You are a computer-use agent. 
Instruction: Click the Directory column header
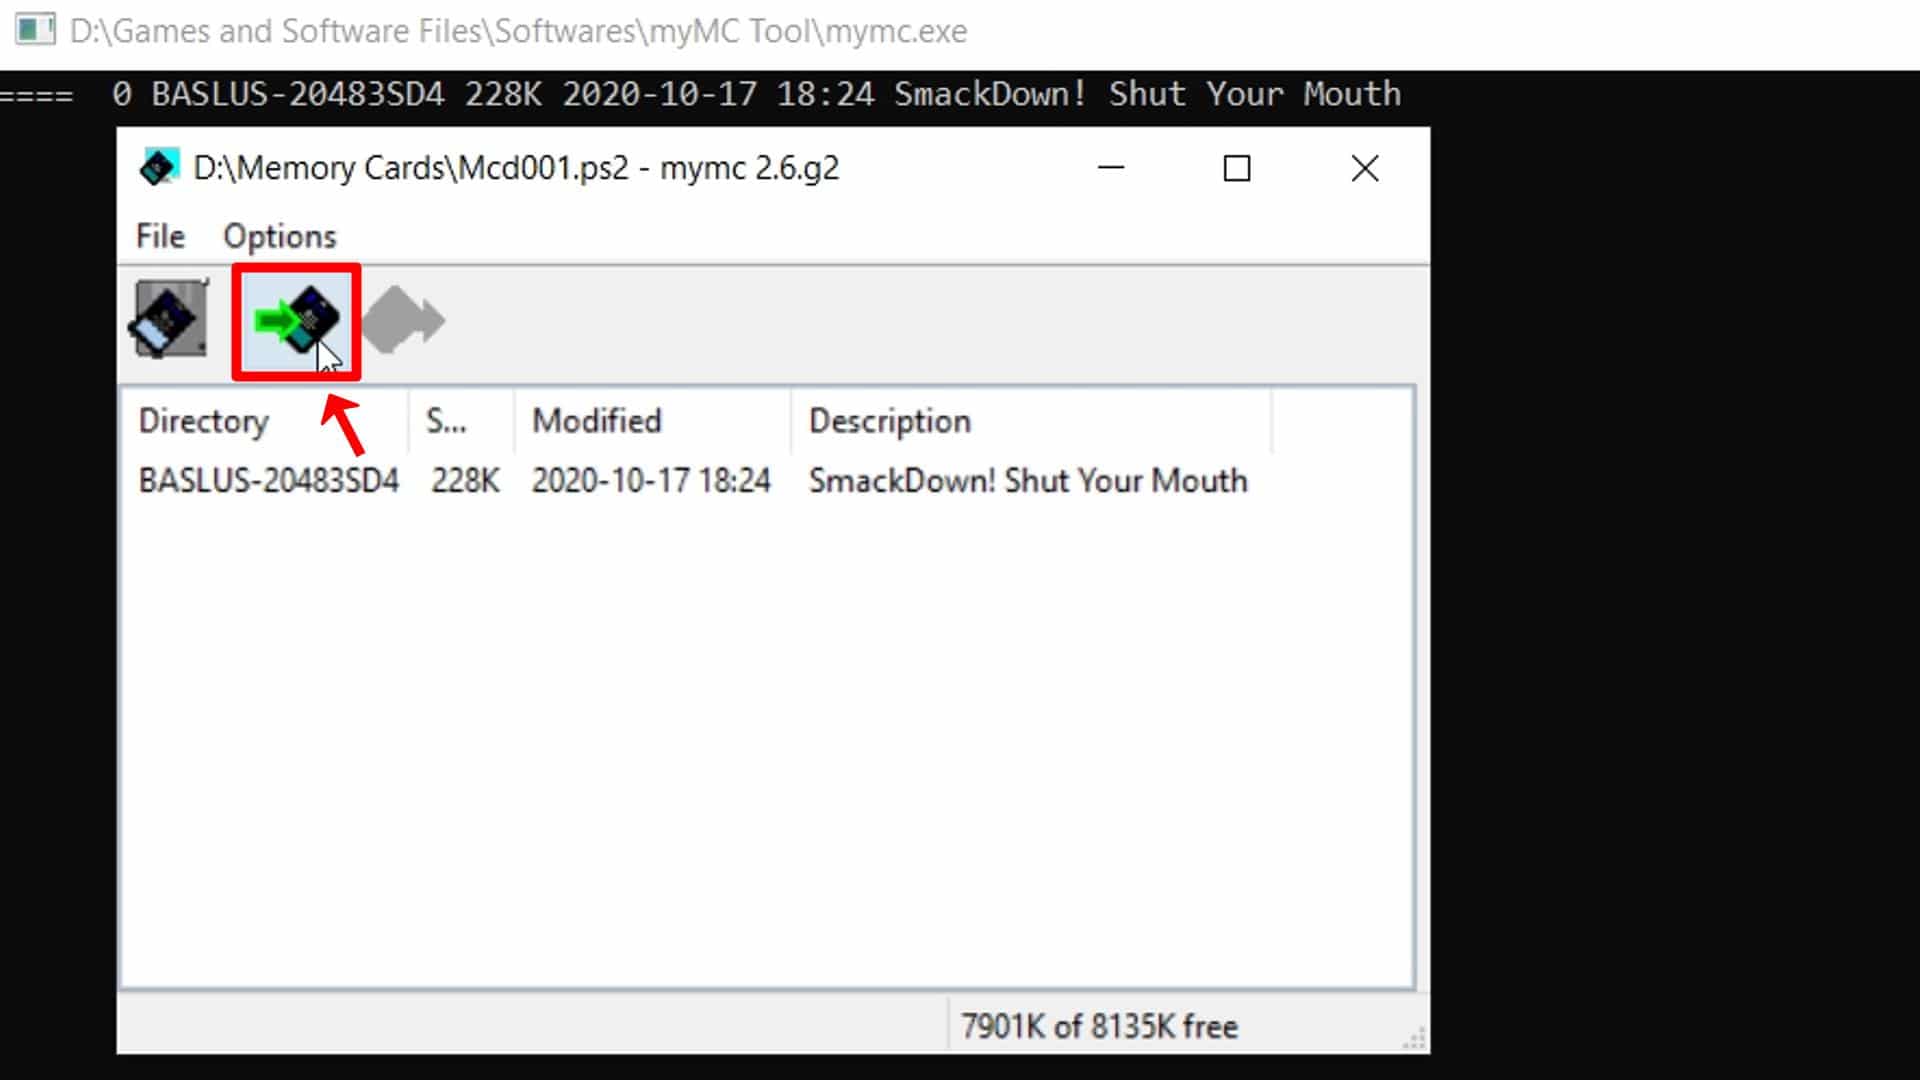pyautogui.click(x=203, y=421)
